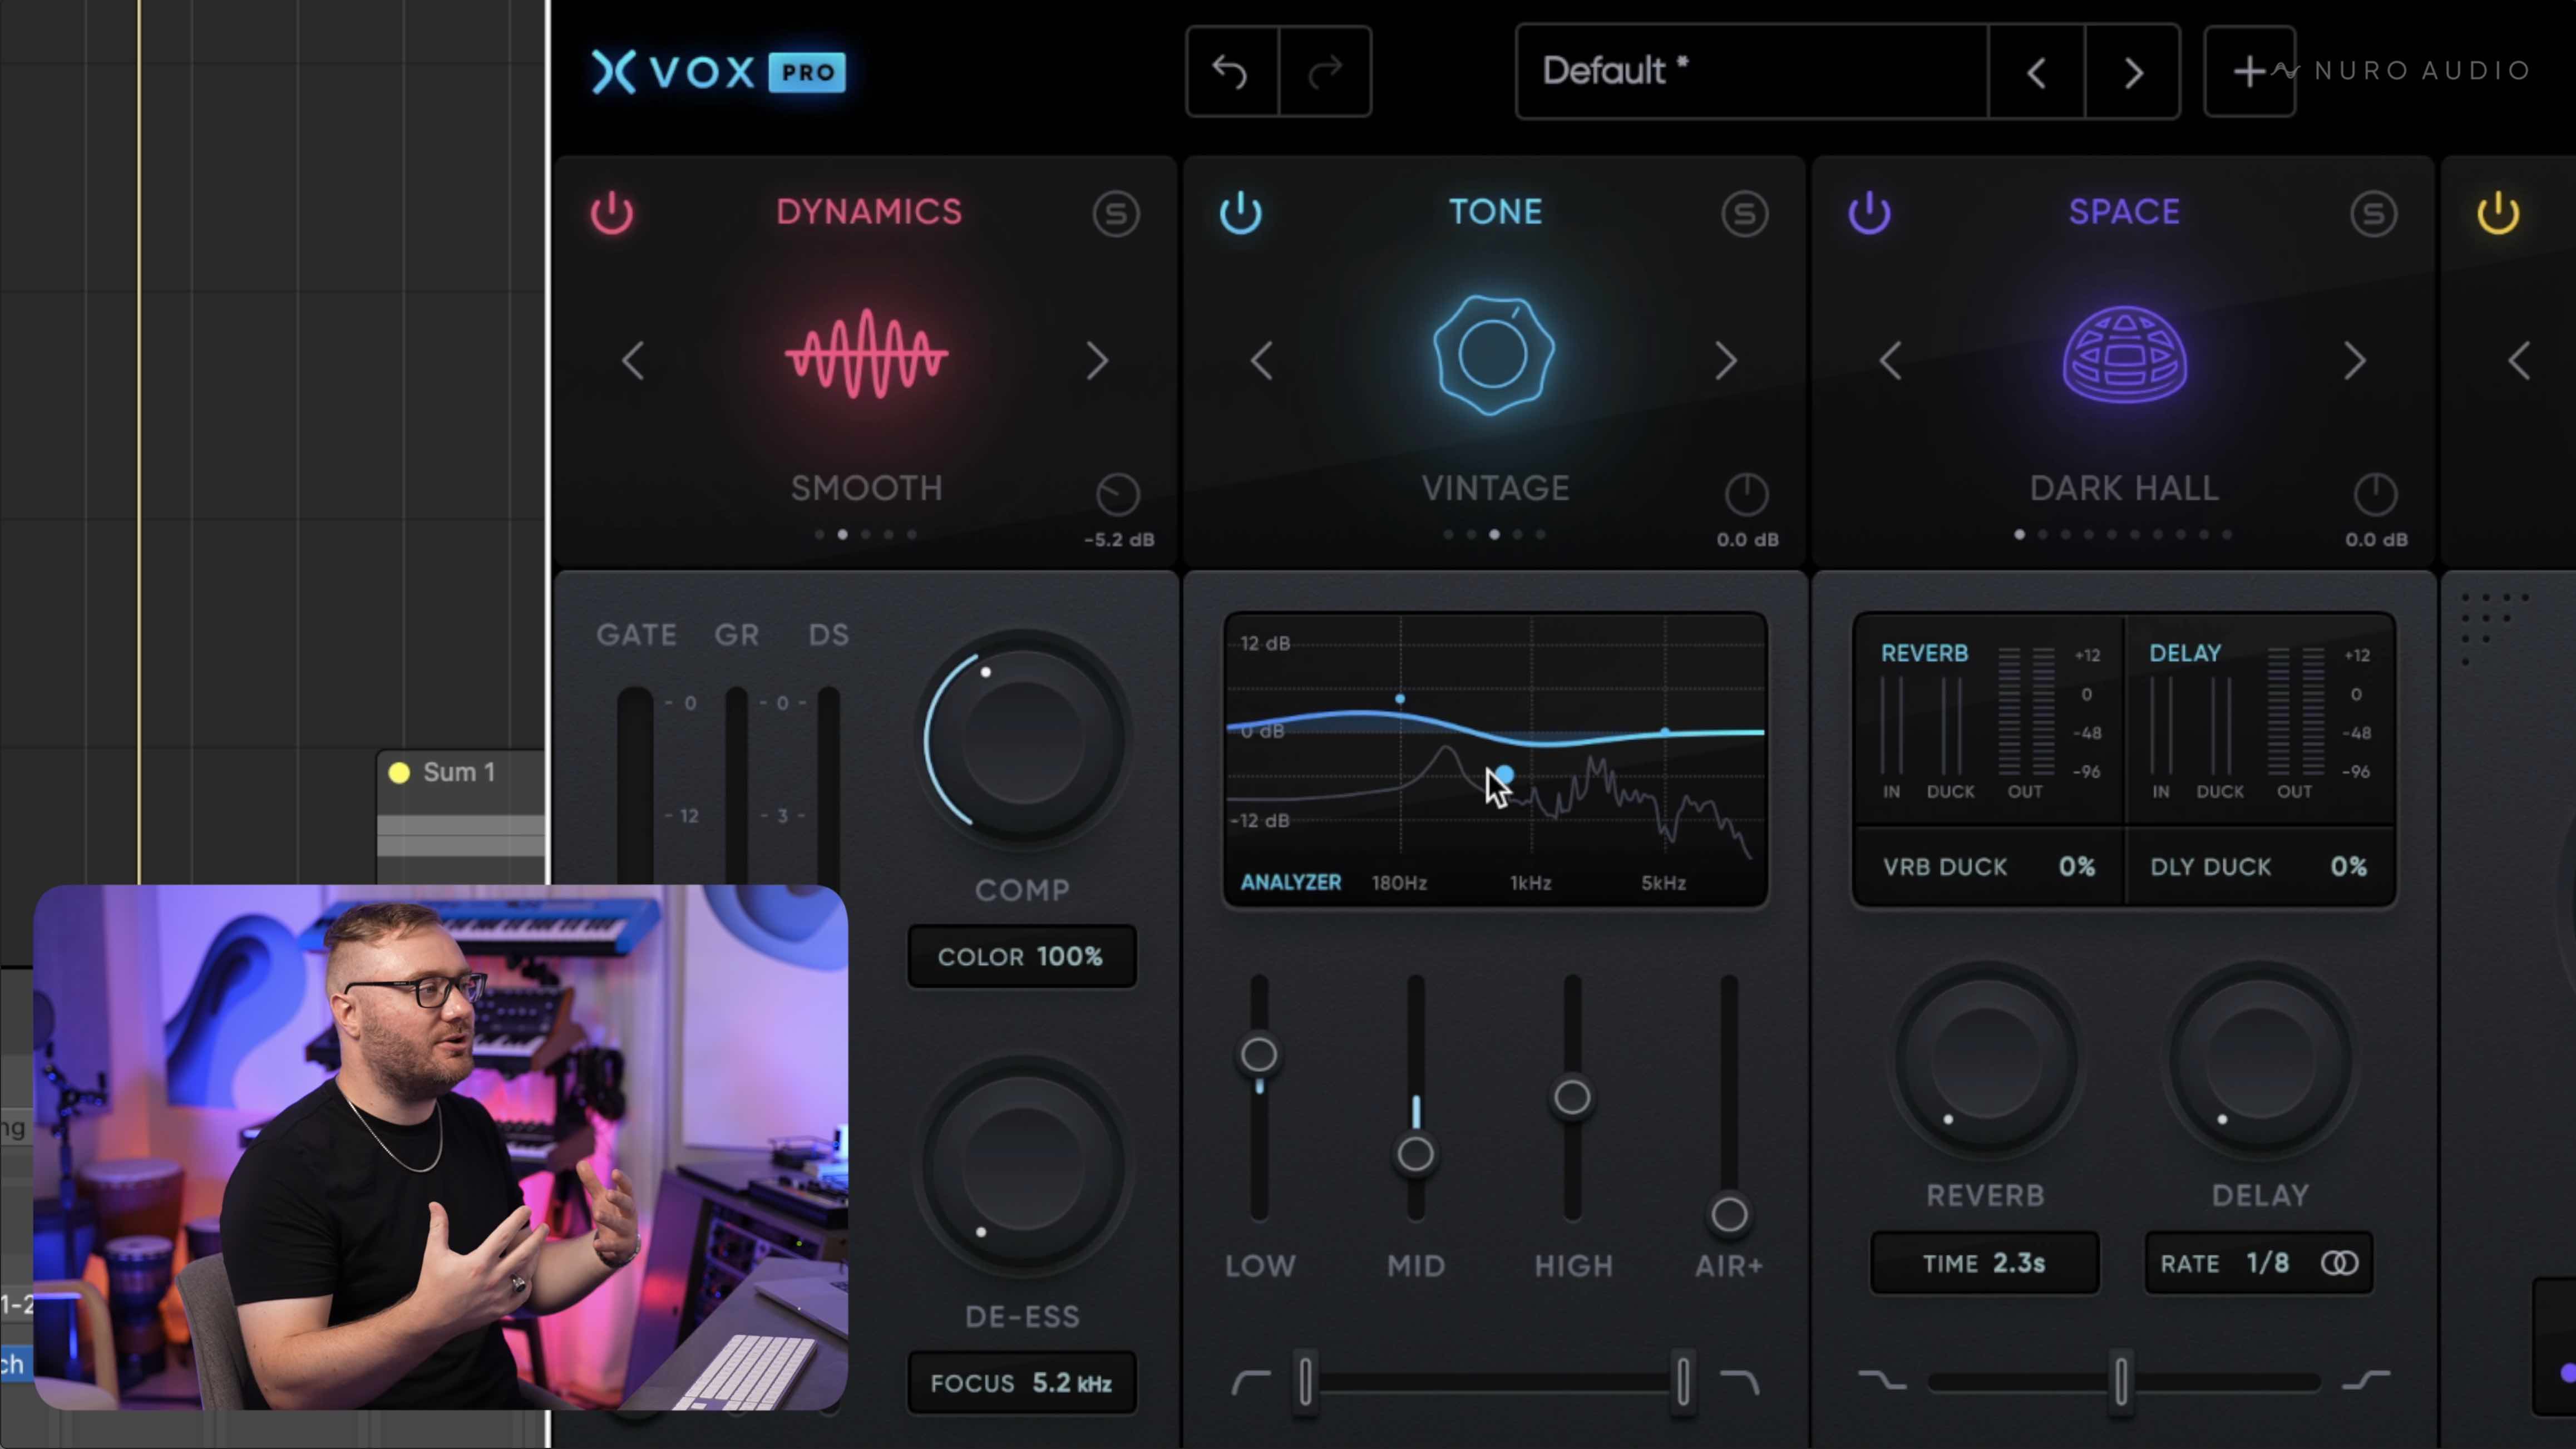Viewport: 2576px width, 1449px height.
Task: Toggle Dynamics module power off
Action: coord(612,213)
